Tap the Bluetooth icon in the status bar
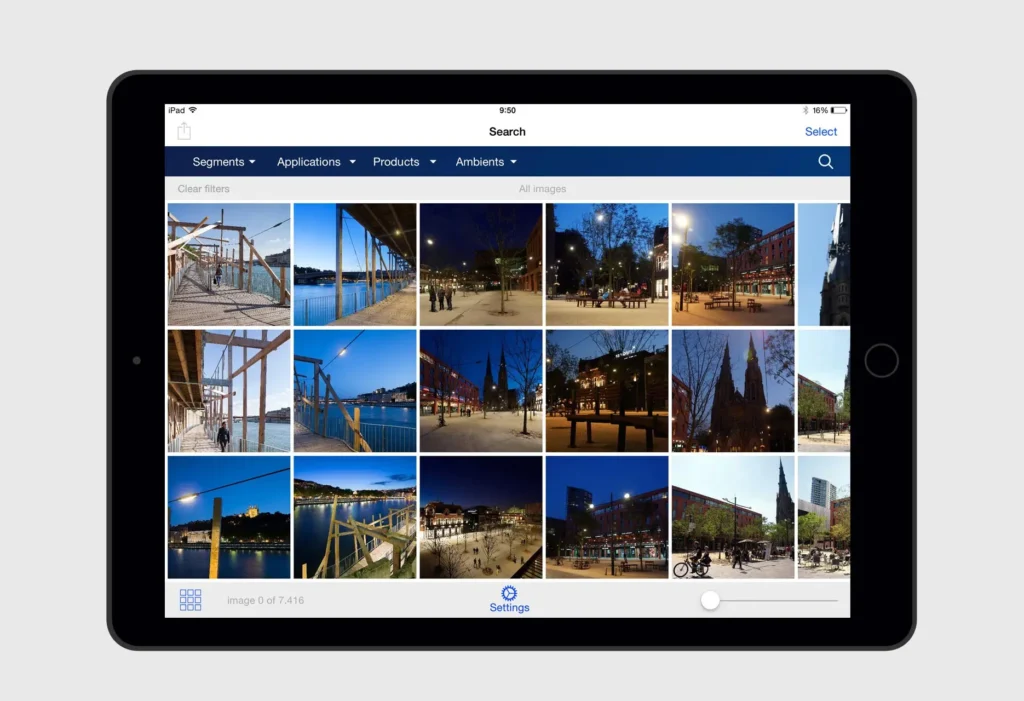This screenshot has height=701, width=1024. click(x=805, y=110)
